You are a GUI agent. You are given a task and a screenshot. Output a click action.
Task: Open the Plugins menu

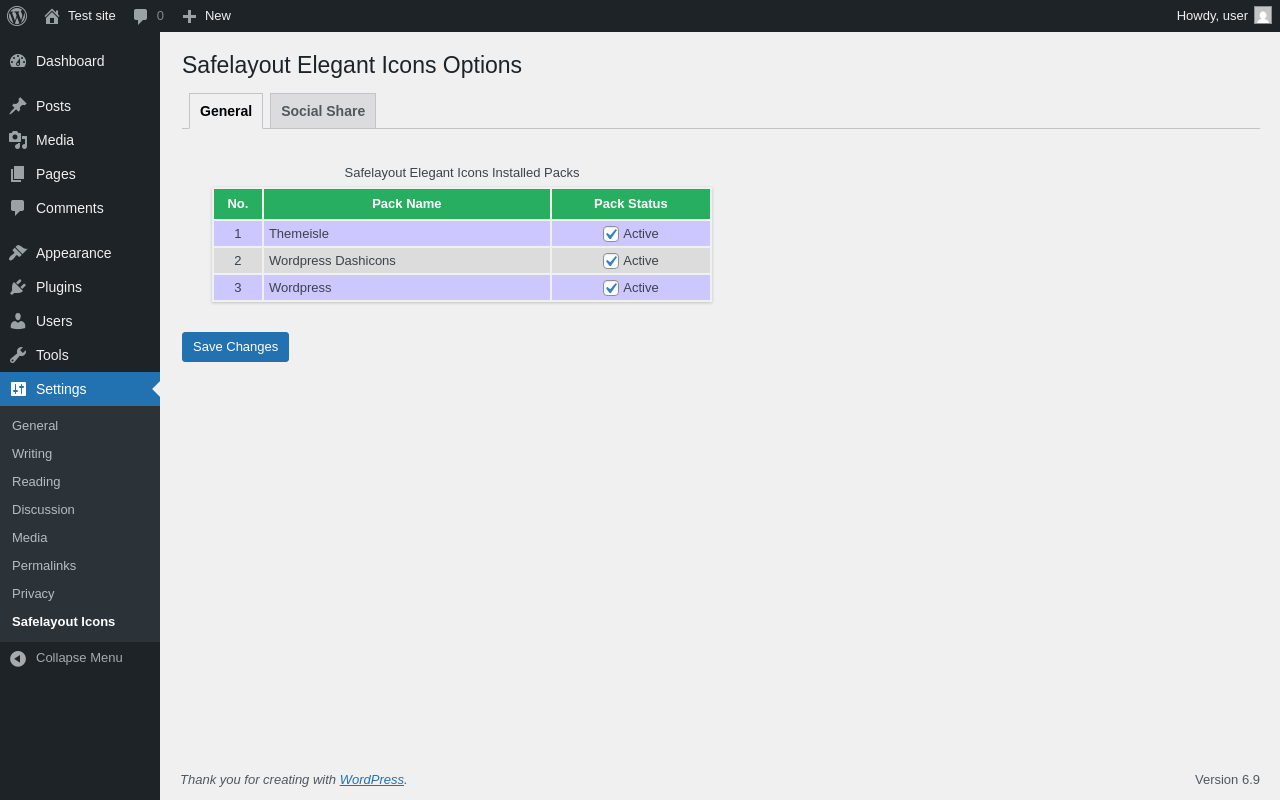tap(80, 287)
